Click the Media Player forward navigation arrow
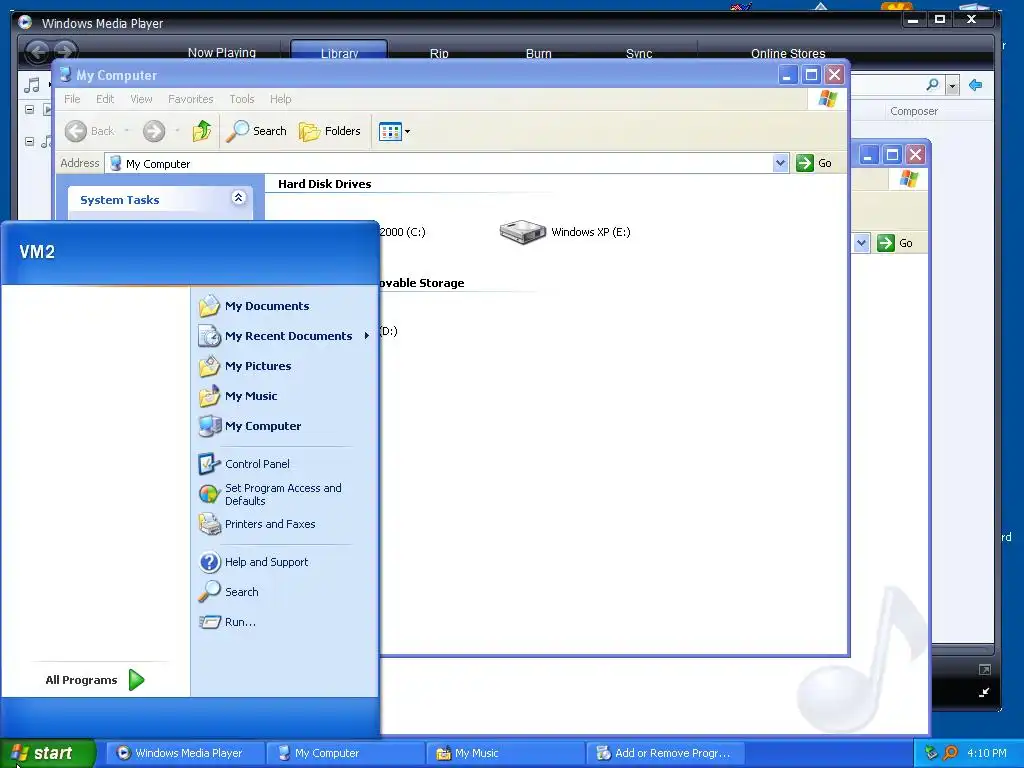This screenshot has width=1024, height=768. point(65,51)
